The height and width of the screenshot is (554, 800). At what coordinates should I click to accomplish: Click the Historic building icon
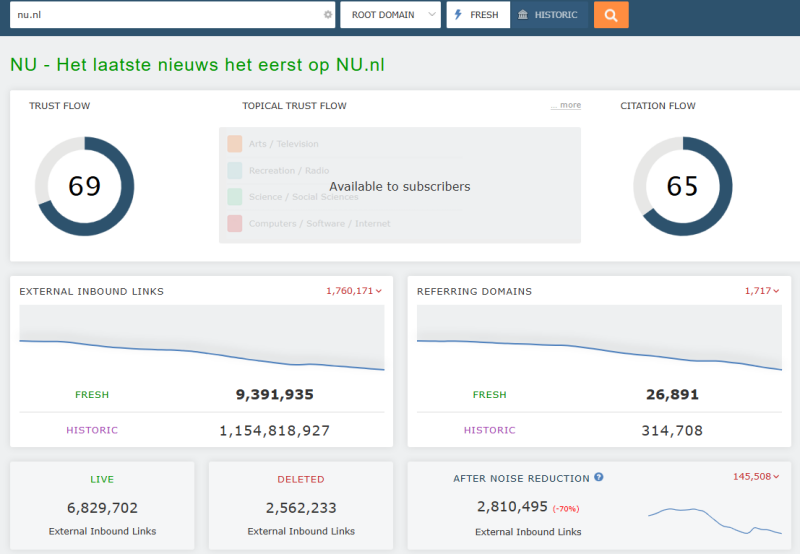point(523,15)
